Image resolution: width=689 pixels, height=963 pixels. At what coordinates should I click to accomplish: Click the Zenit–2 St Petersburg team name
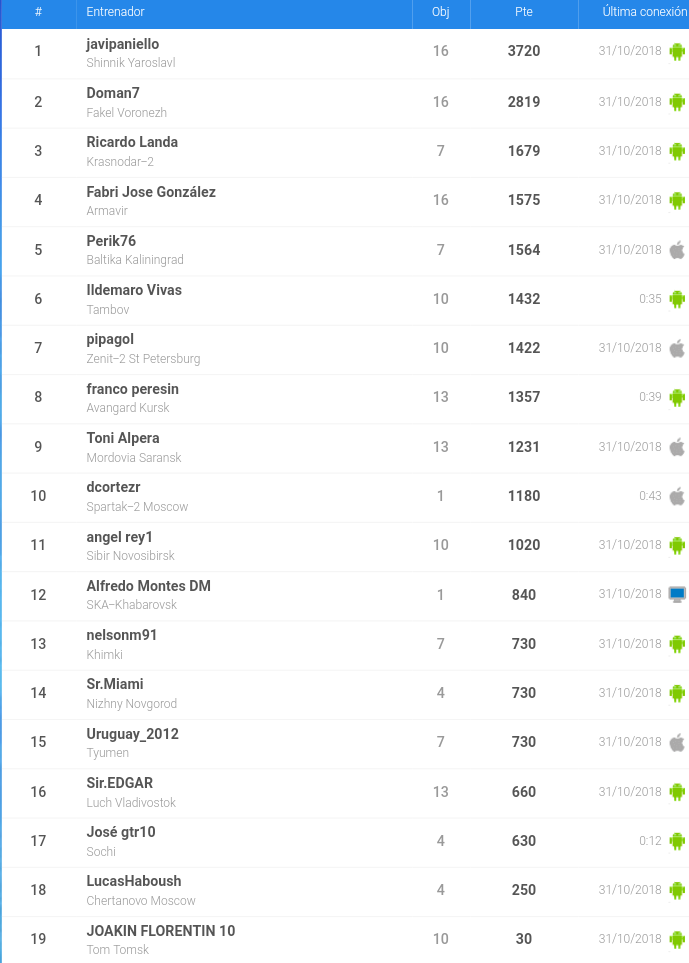click(143, 359)
